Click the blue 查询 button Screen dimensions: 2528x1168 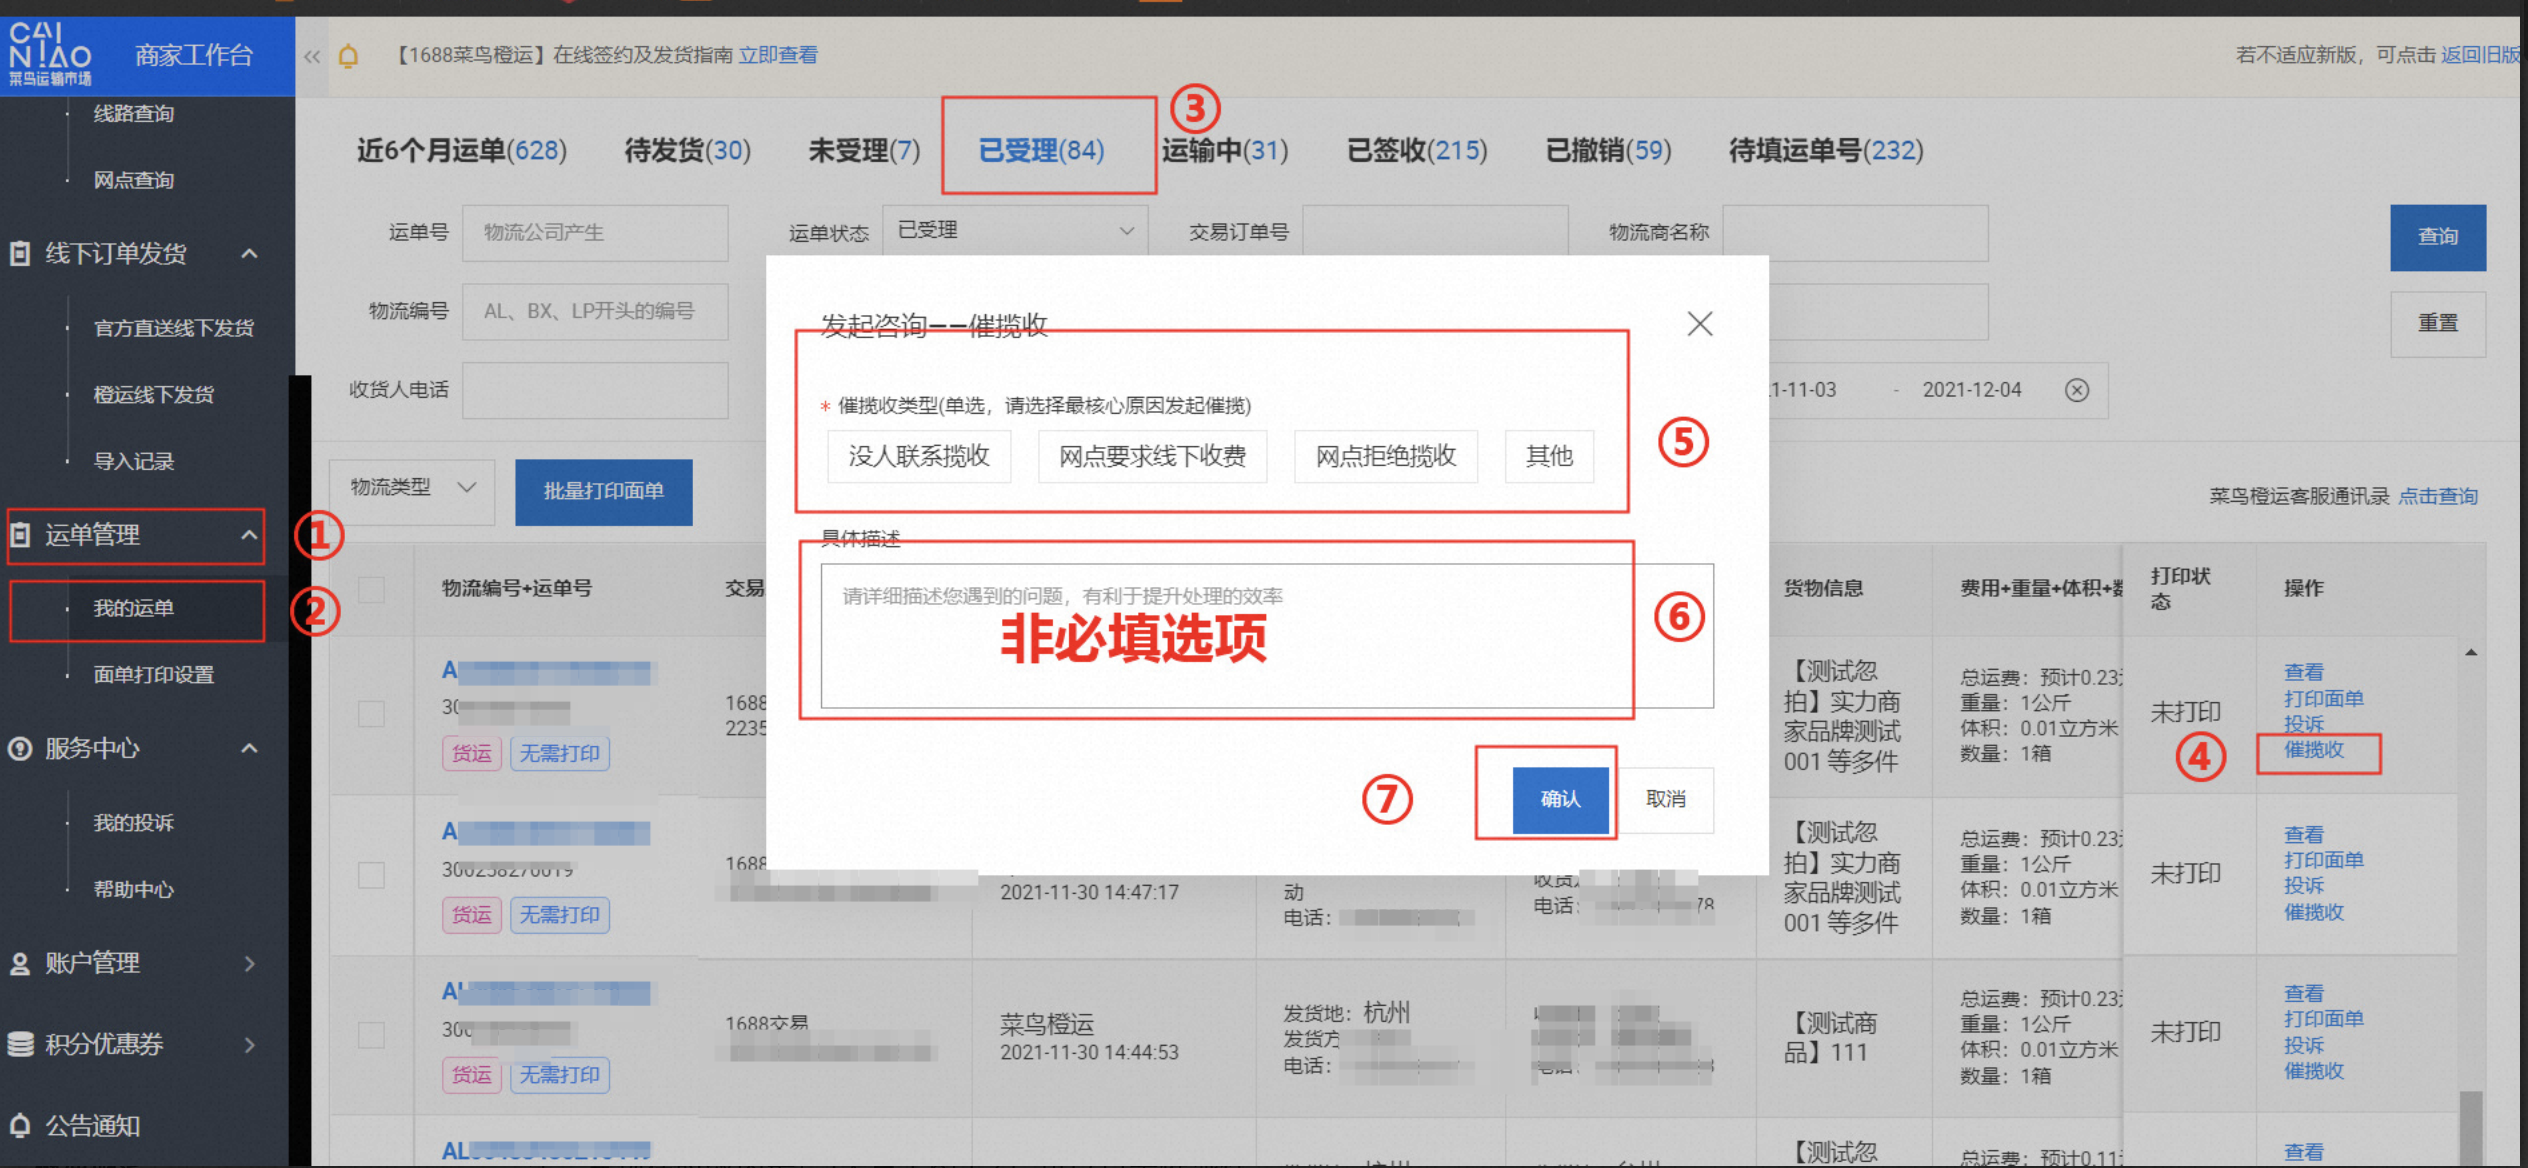2437,238
